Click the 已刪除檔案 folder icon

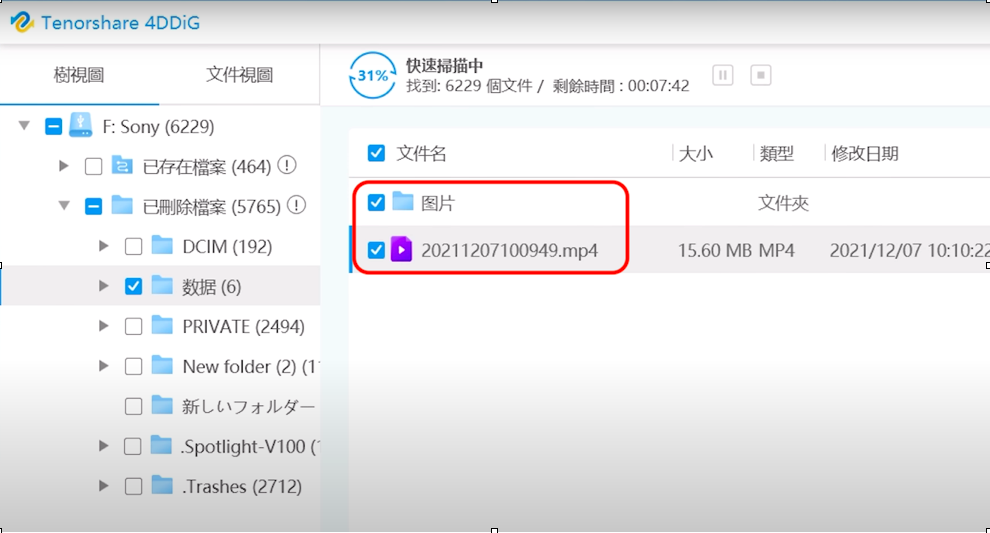click(122, 205)
